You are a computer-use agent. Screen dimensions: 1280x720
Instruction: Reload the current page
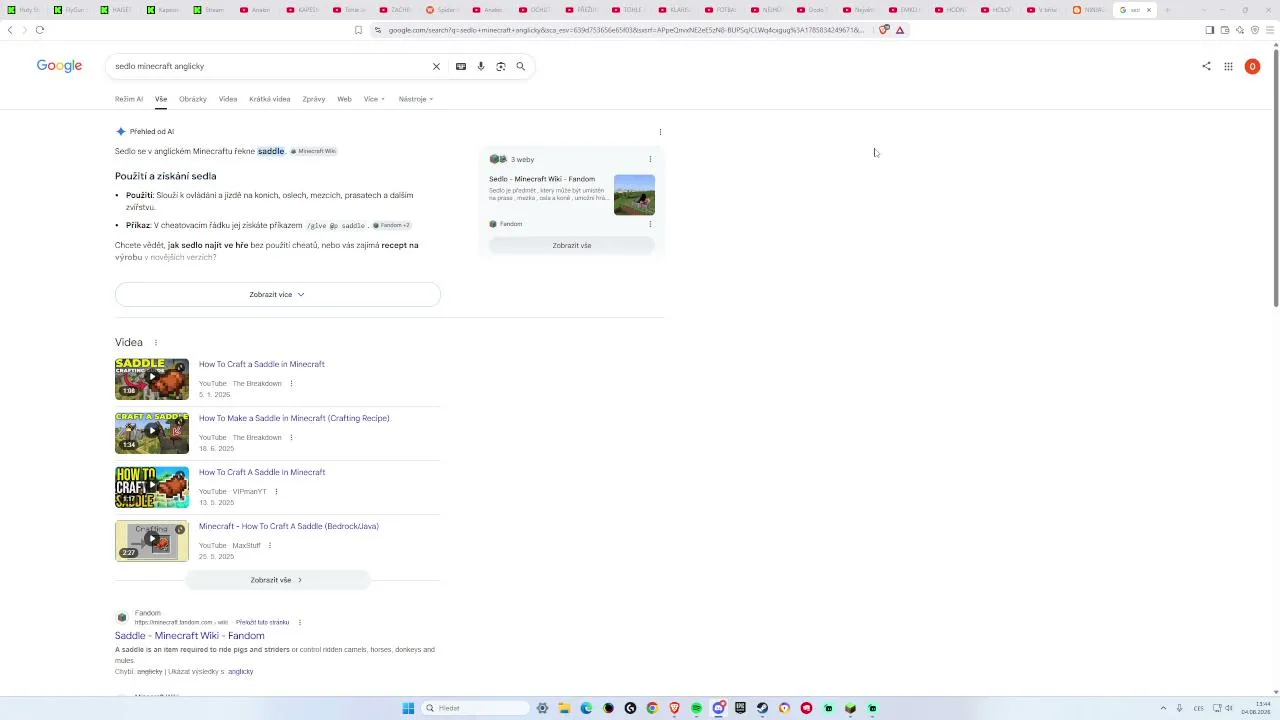[x=40, y=30]
